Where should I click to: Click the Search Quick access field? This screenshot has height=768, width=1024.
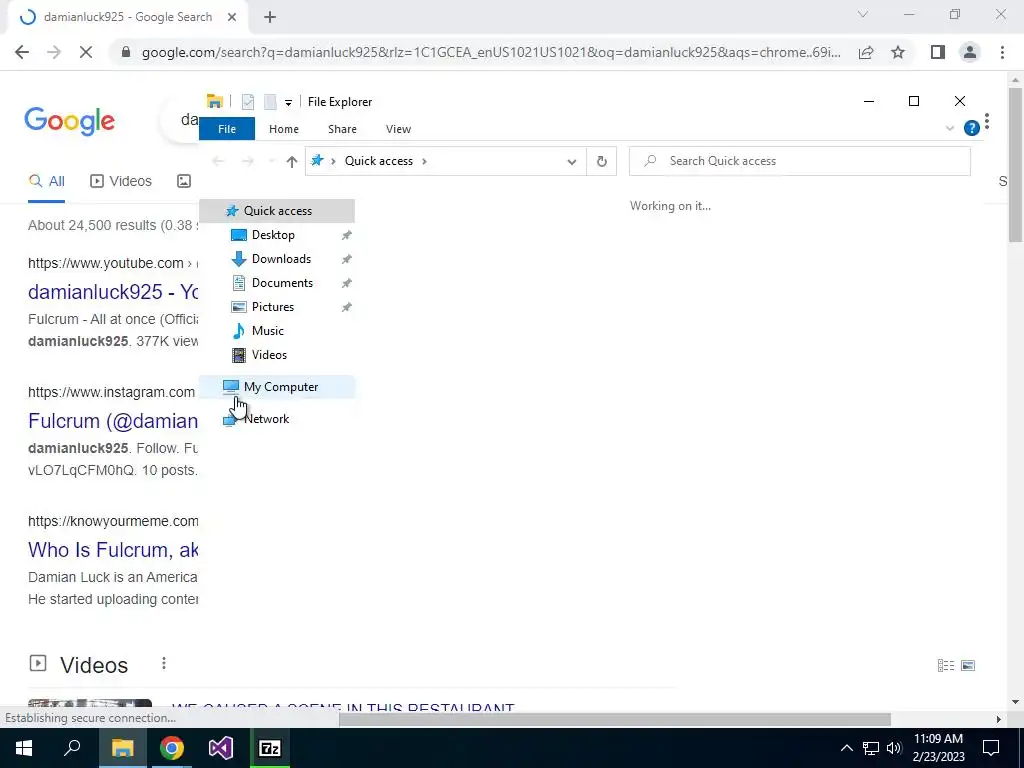799,161
